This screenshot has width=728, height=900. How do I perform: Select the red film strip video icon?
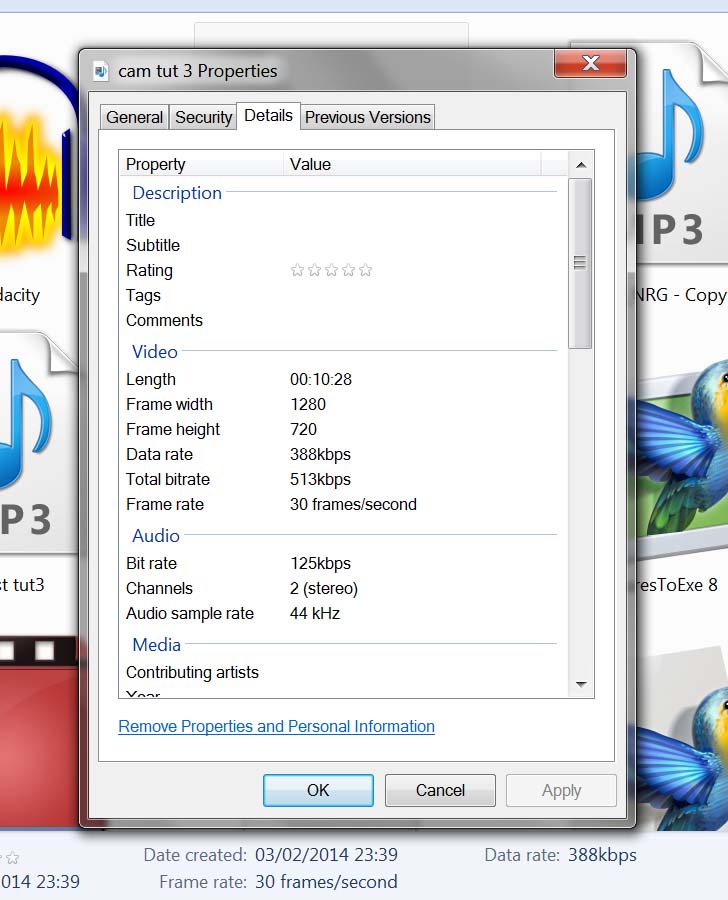pos(39,732)
